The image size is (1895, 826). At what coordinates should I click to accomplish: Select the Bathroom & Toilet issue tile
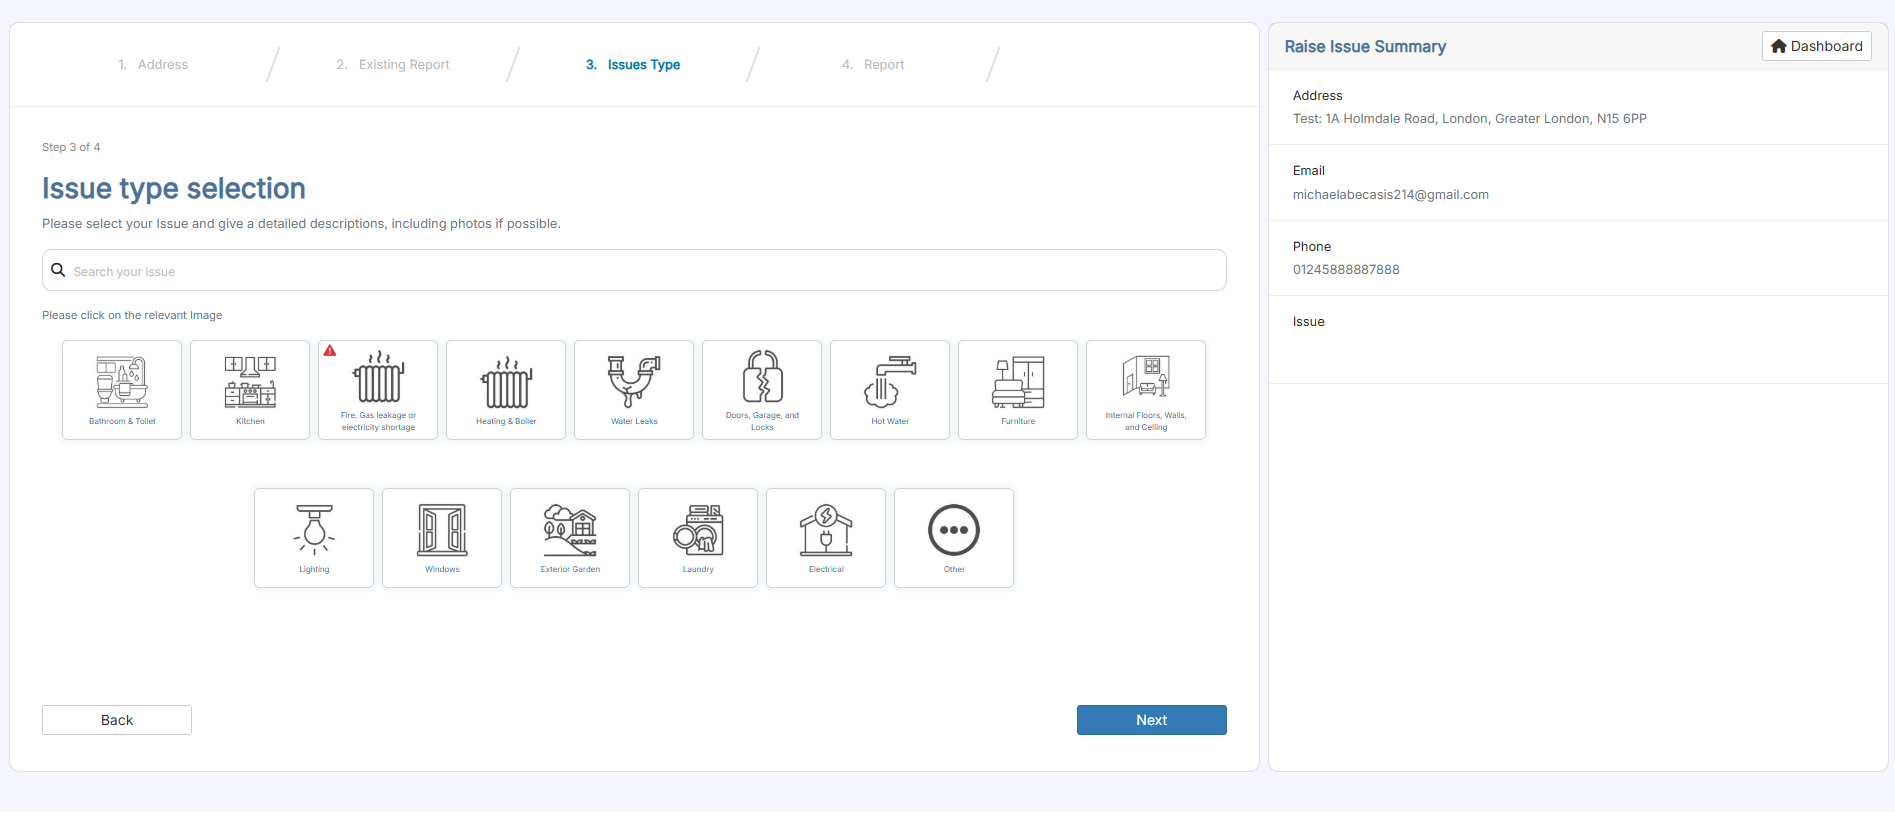tap(122, 390)
